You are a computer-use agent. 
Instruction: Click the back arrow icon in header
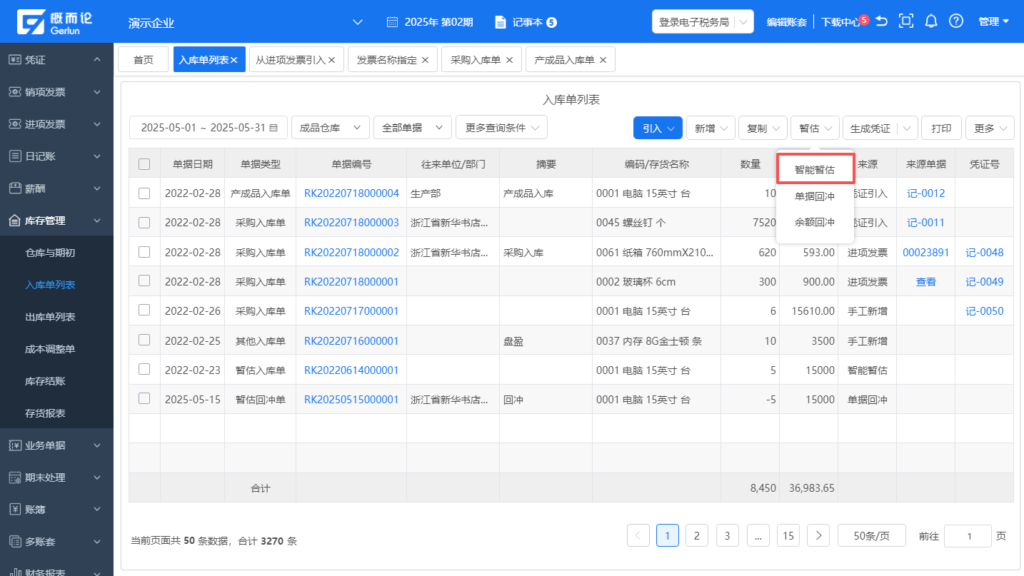click(882, 21)
